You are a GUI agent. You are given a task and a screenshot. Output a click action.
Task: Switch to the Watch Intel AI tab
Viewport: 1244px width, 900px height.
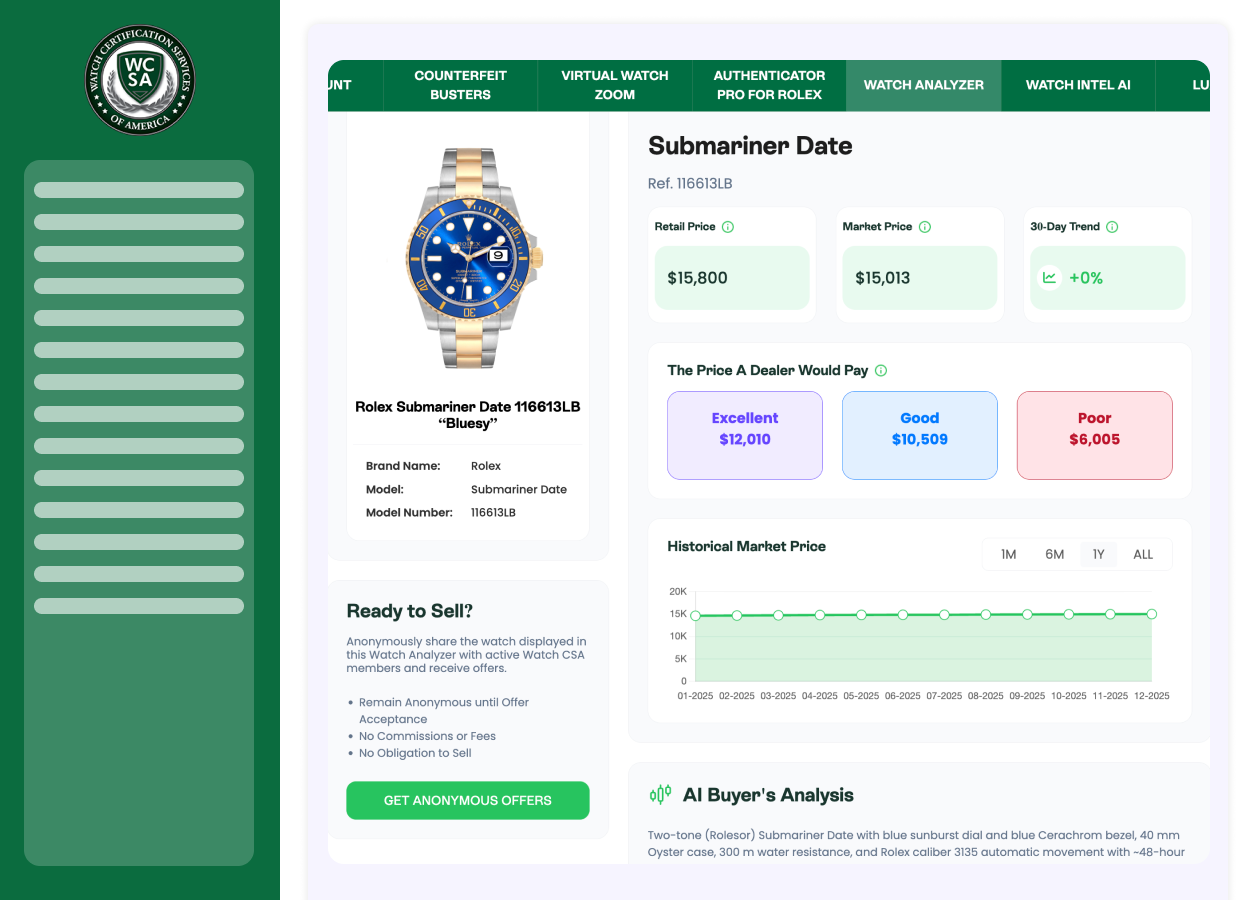click(x=1078, y=85)
